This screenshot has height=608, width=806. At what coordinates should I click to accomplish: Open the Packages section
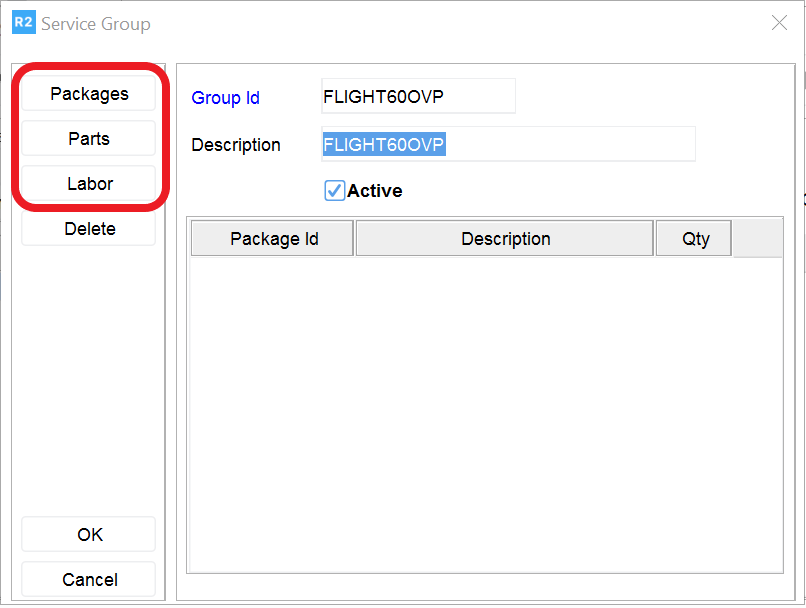pyautogui.click(x=89, y=94)
